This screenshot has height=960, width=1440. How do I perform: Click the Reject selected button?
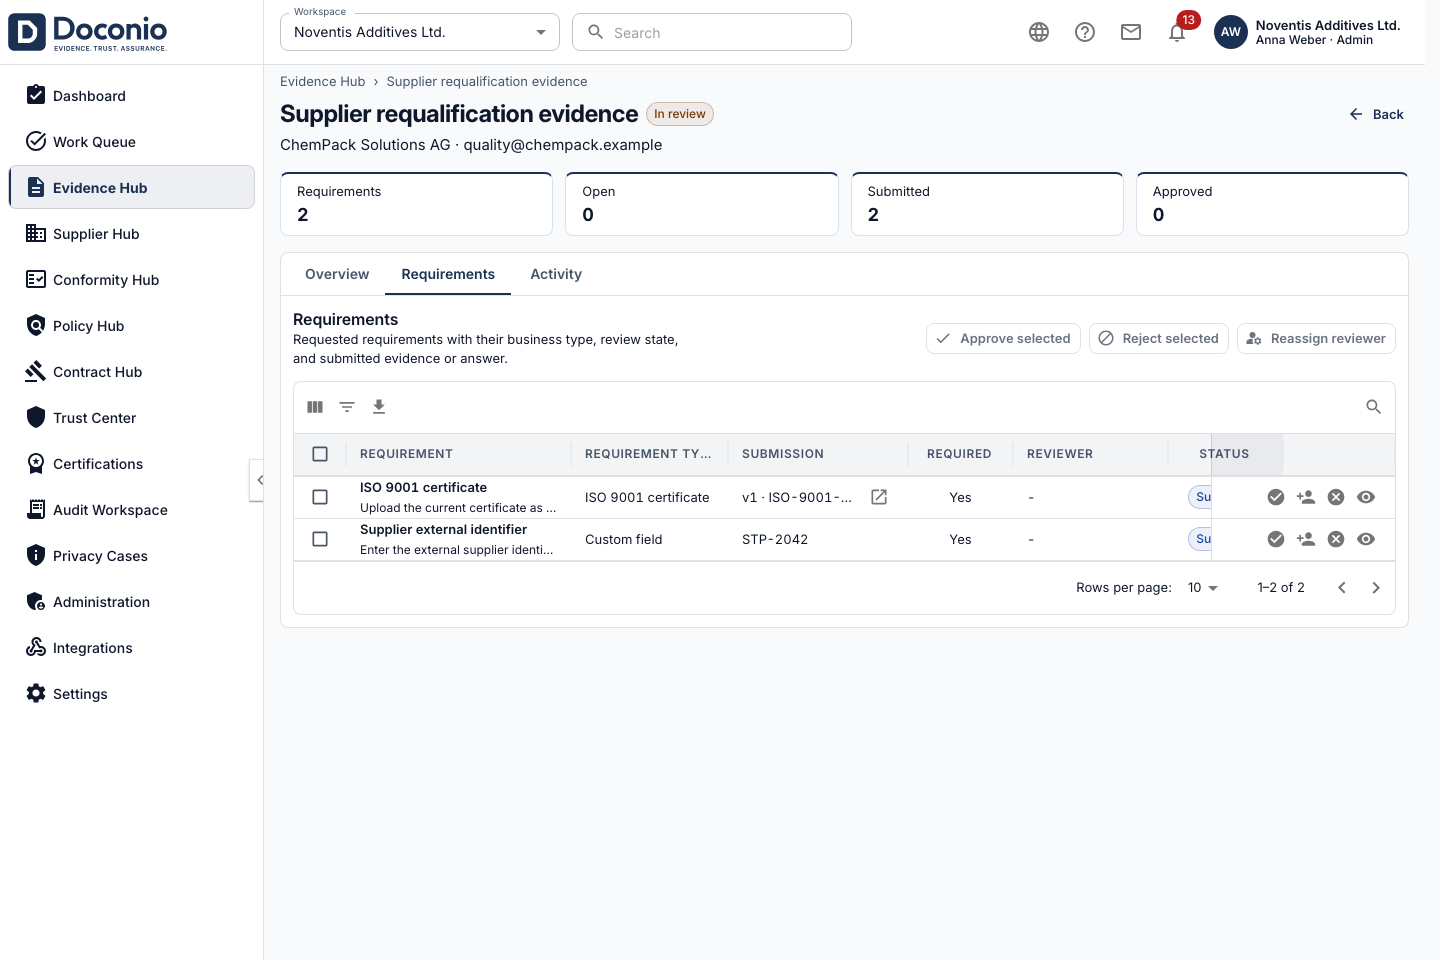point(1159,339)
